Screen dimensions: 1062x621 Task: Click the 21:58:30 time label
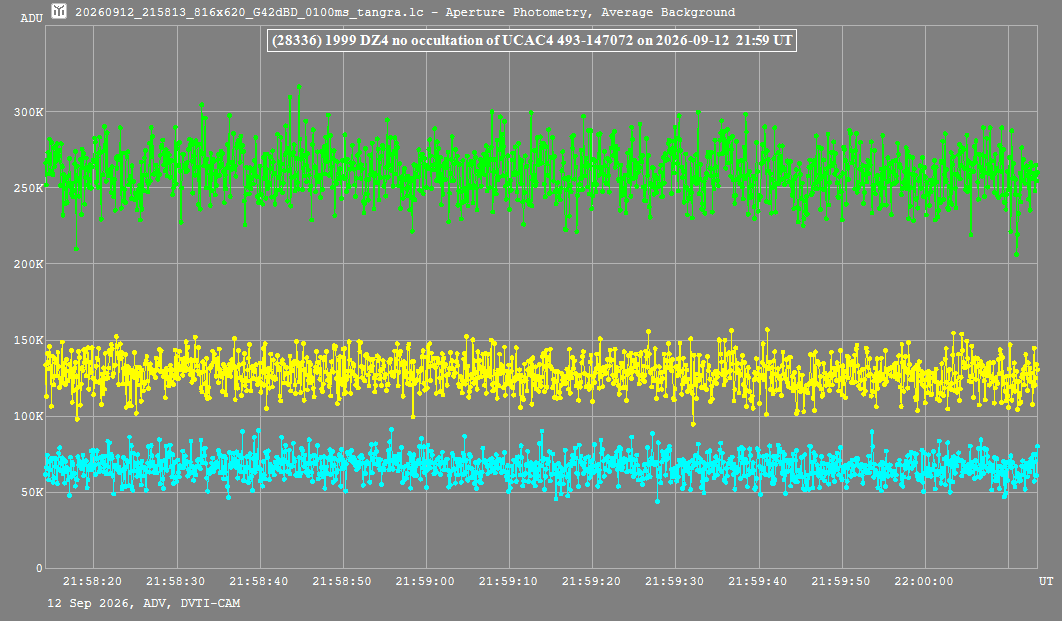click(x=175, y=581)
